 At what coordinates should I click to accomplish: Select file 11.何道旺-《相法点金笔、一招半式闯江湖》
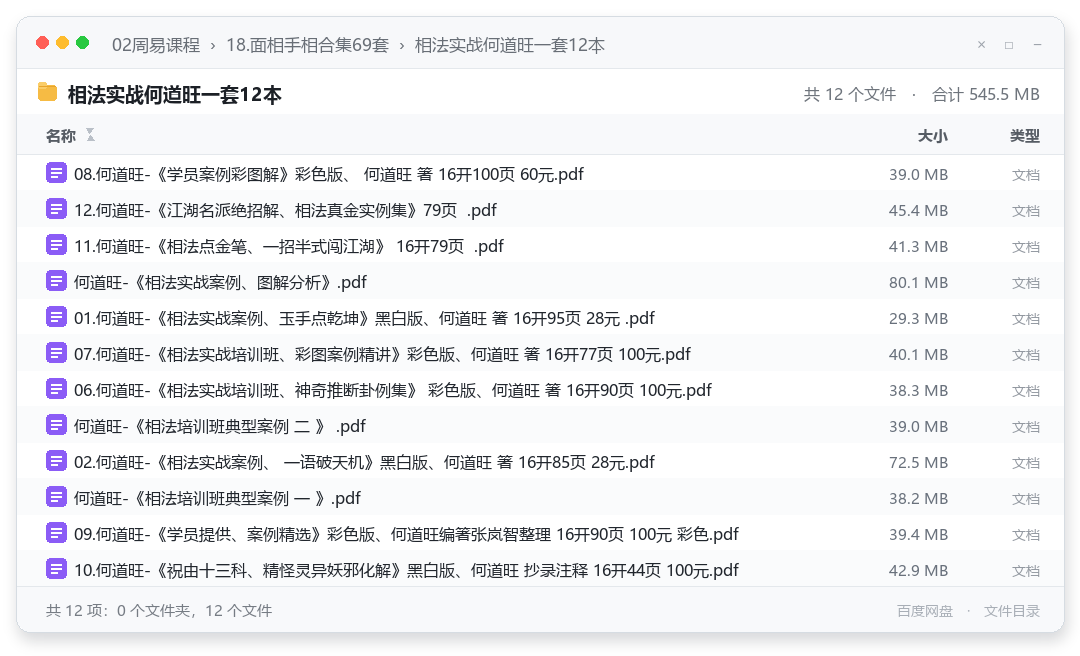(540, 245)
